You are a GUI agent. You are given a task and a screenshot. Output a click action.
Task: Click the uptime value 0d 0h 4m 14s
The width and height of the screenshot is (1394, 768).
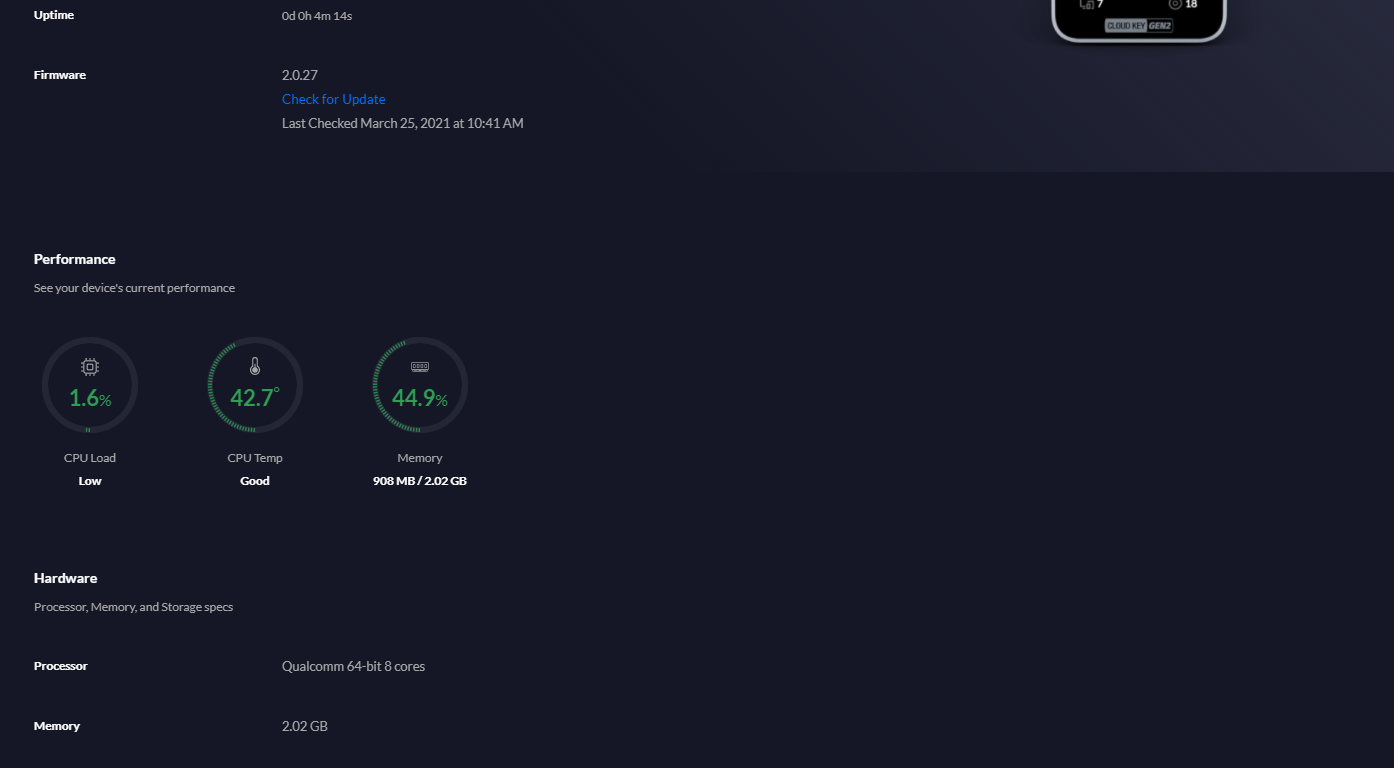point(317,15)
